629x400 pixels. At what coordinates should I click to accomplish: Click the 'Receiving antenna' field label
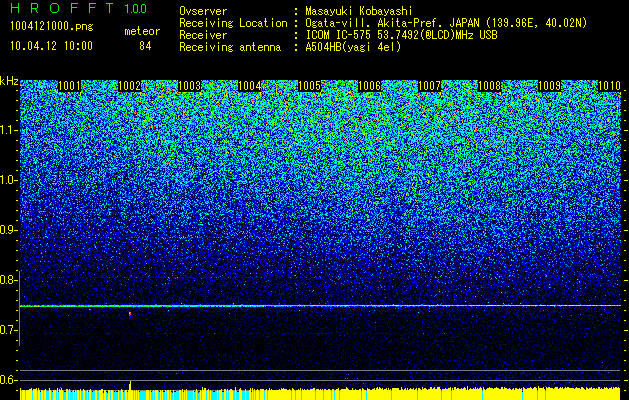pyautogui.click(x=230, y=47)
